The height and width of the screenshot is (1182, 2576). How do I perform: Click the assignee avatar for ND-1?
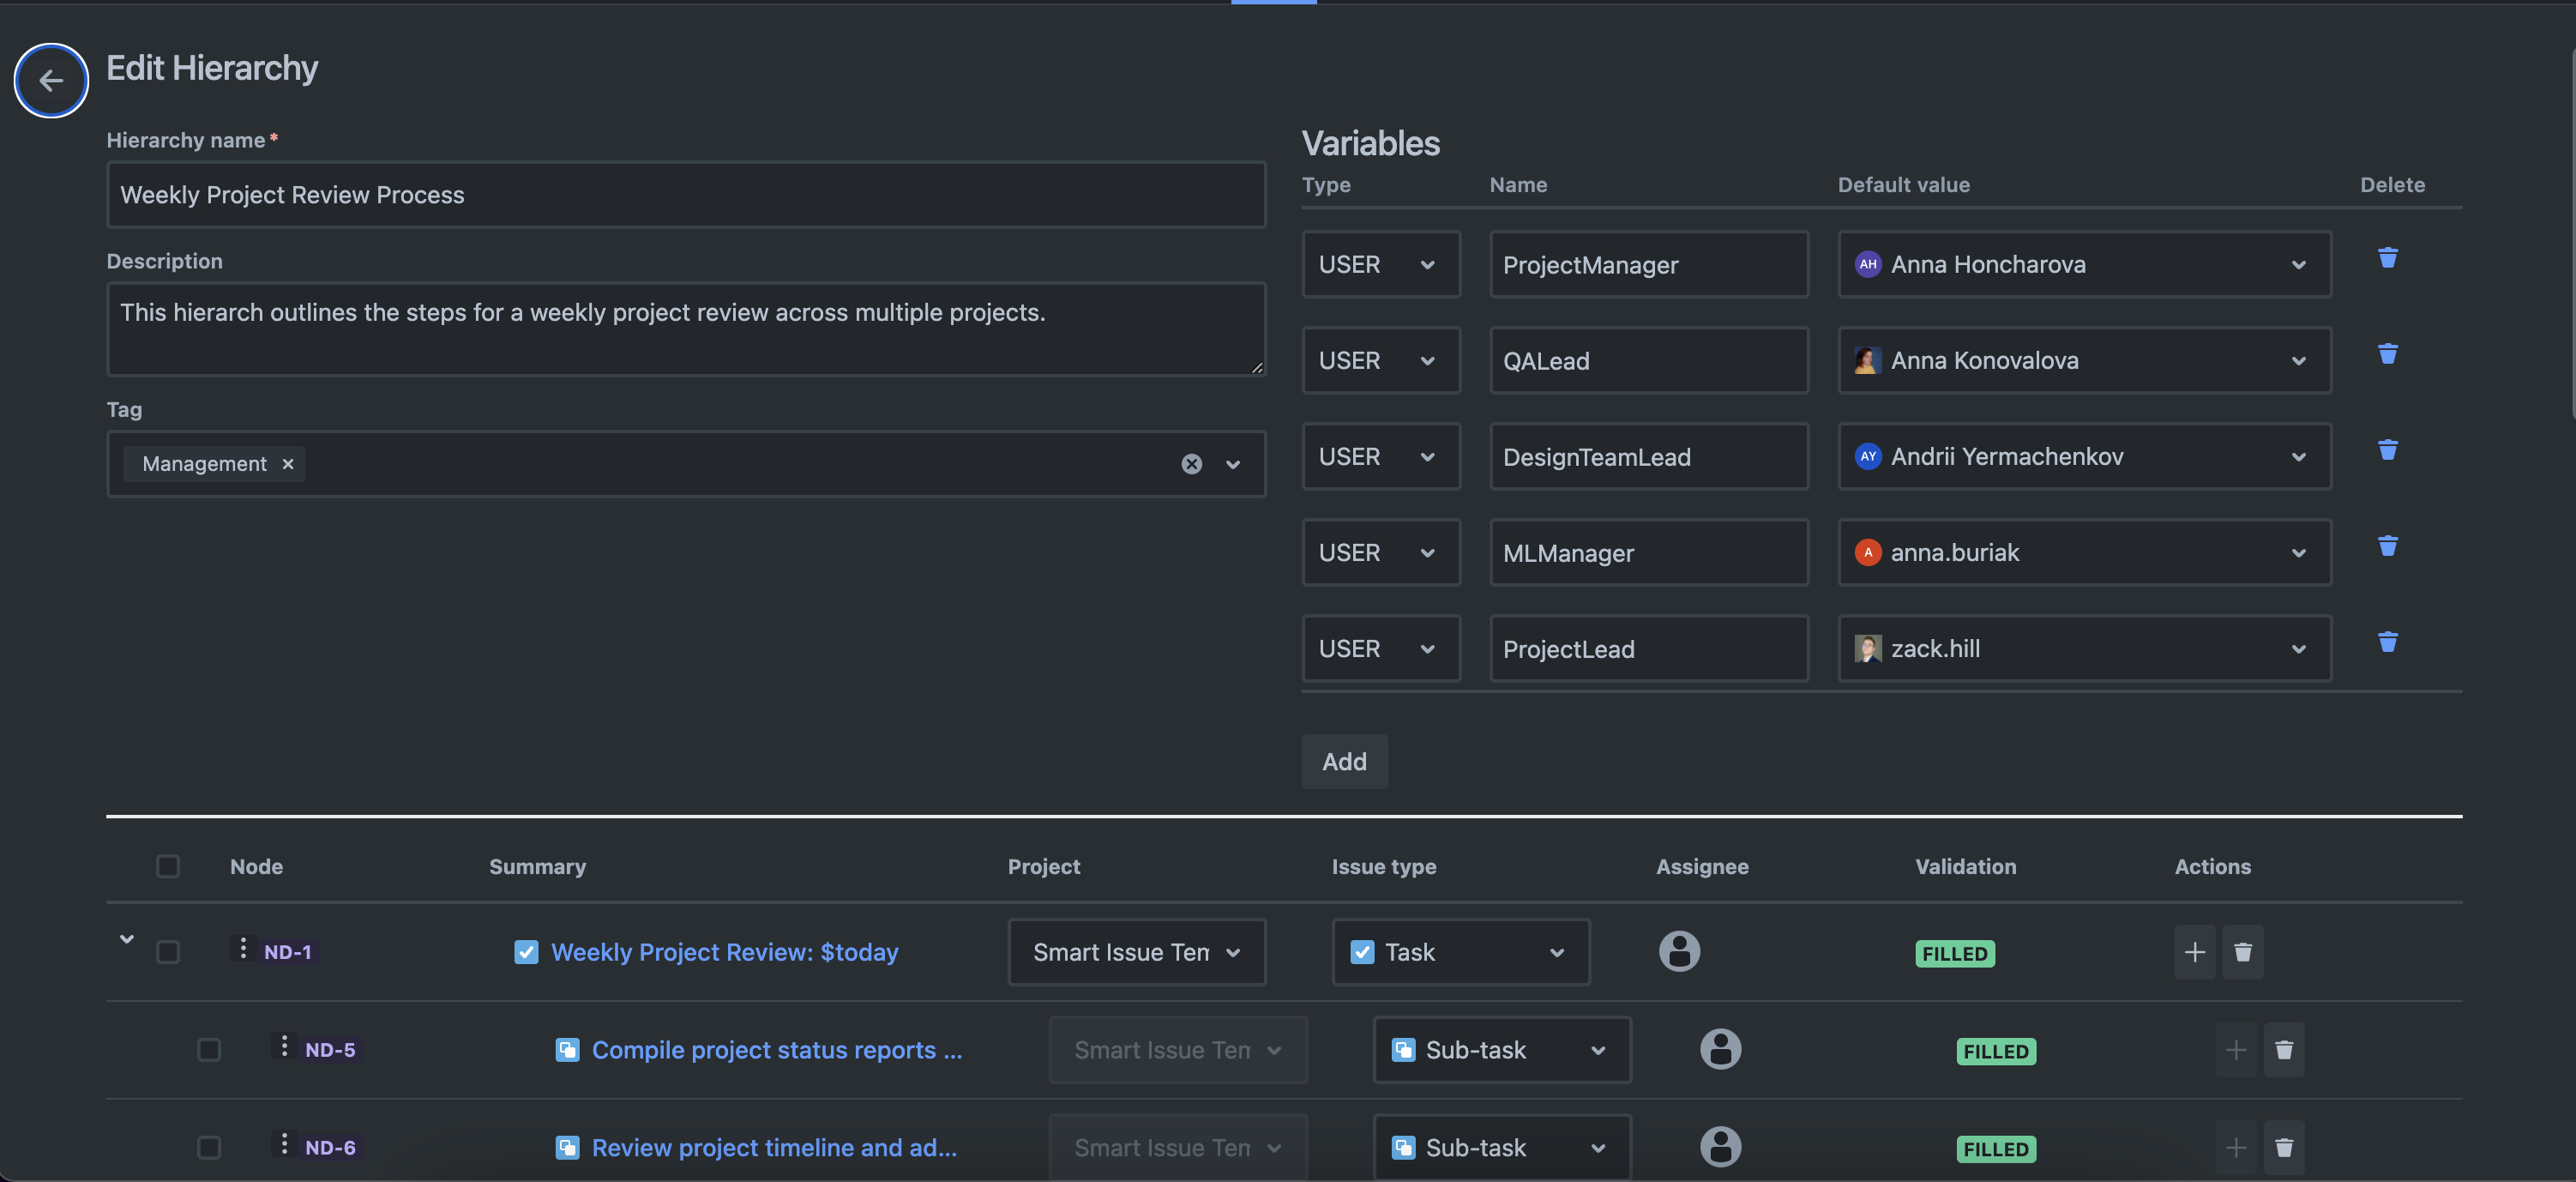[1679, 951]
